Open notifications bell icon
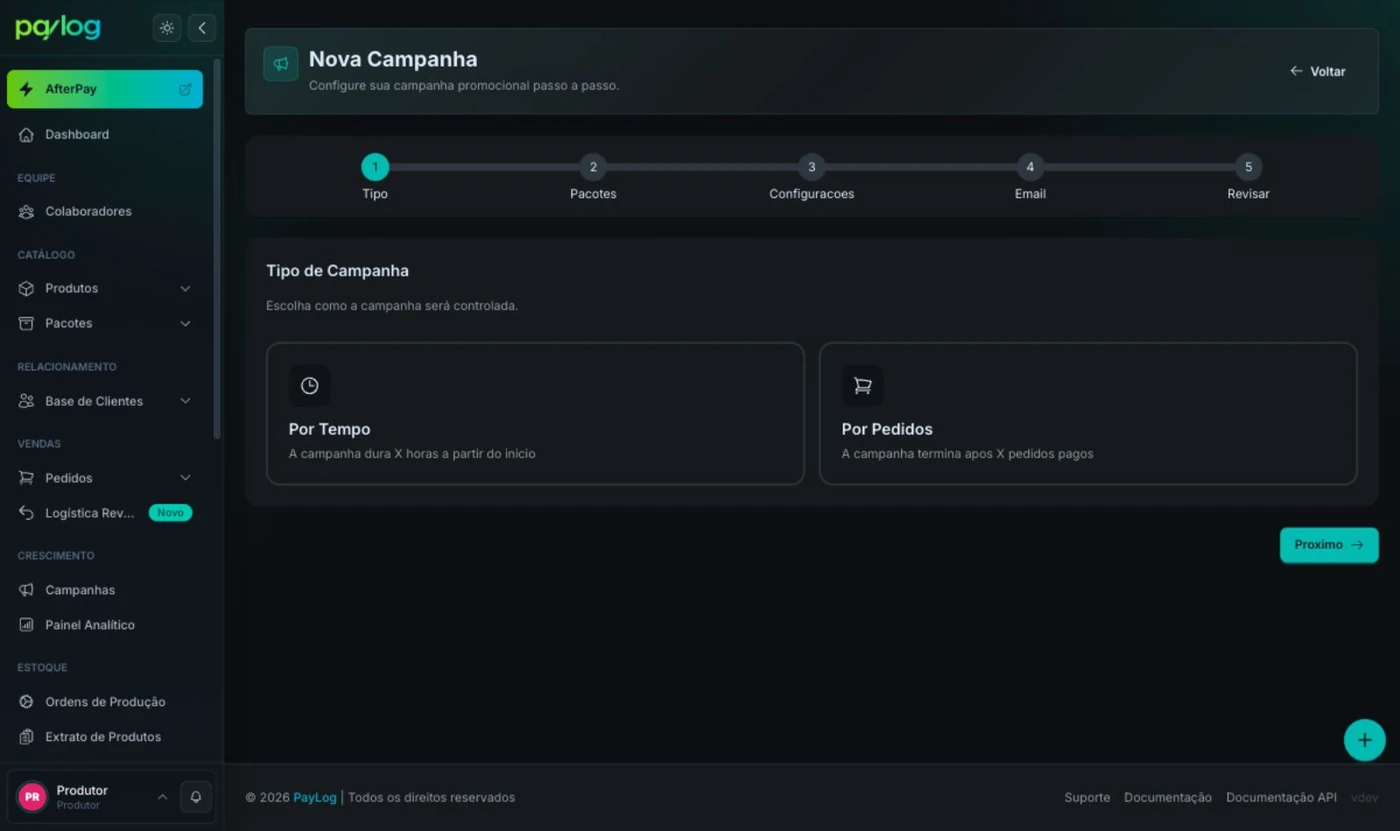The width and height of the screenshot is (1400, 831). click(x=196, y=797)
